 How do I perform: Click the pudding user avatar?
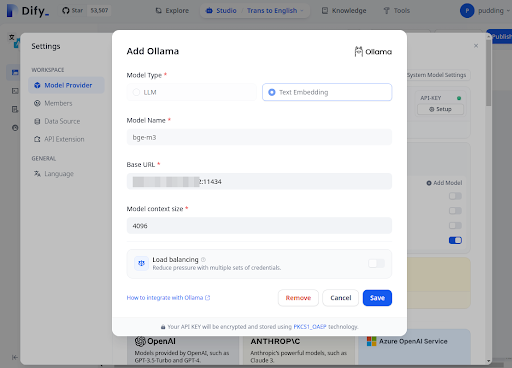click(467, 11)
